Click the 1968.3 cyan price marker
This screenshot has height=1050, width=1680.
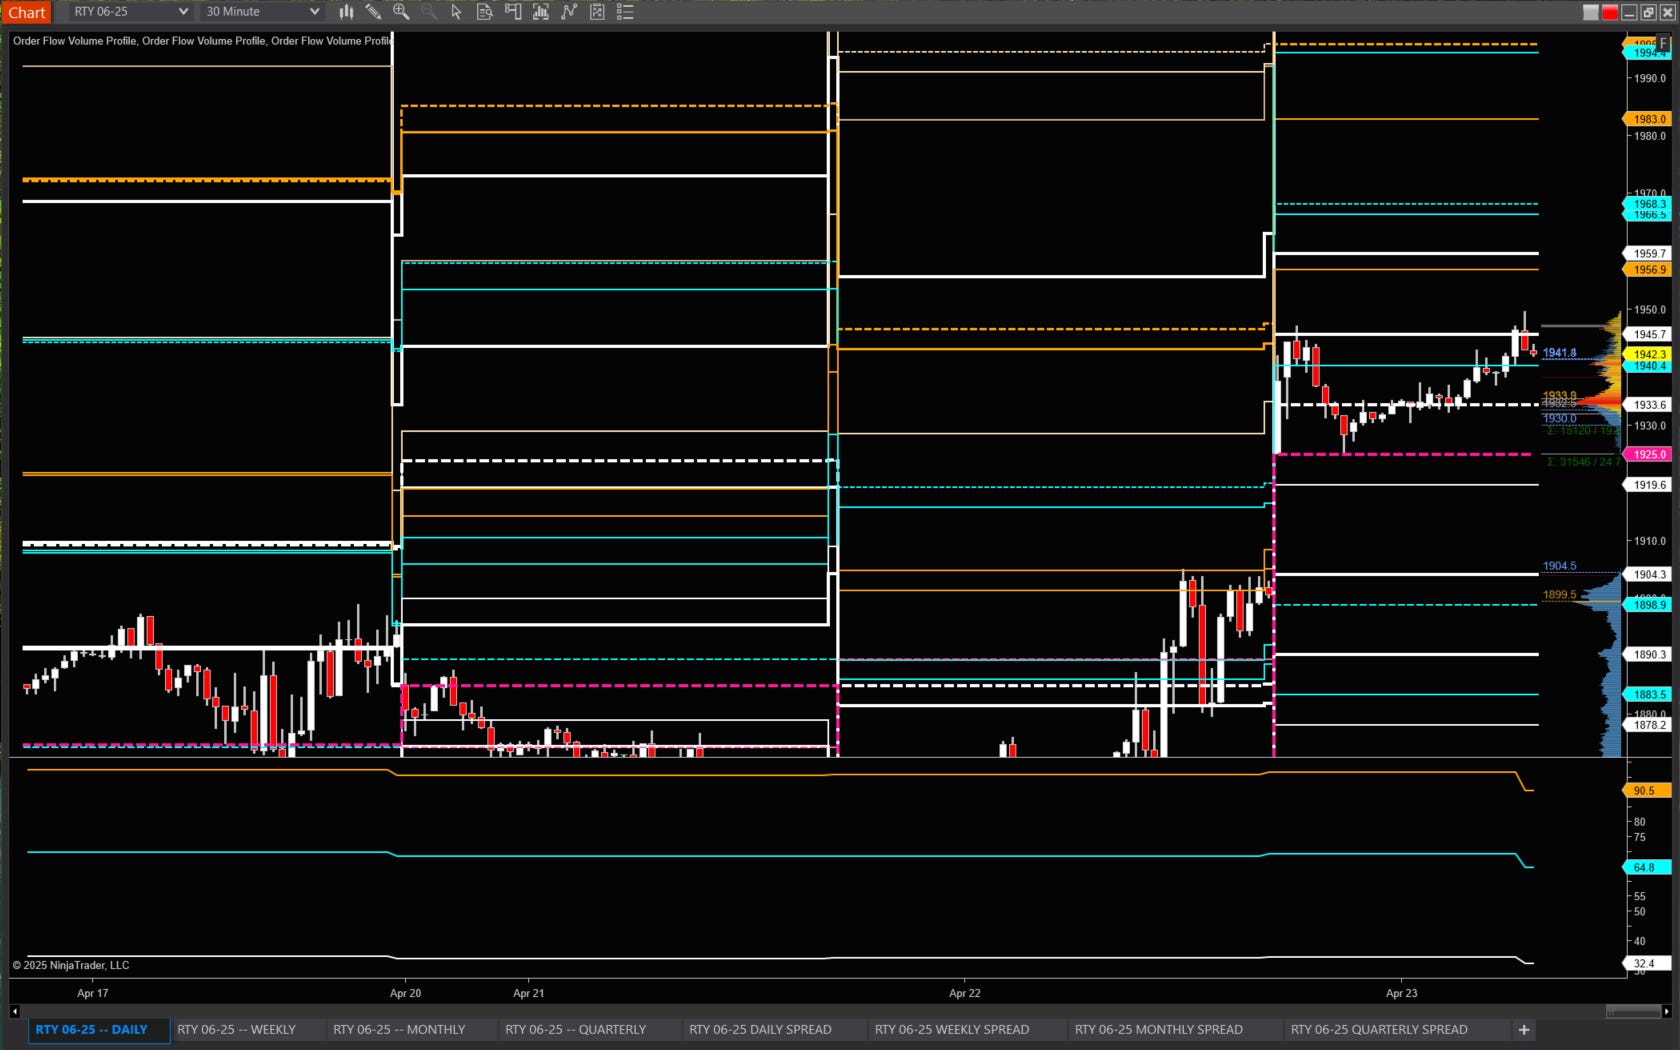tap(1648, 204)
